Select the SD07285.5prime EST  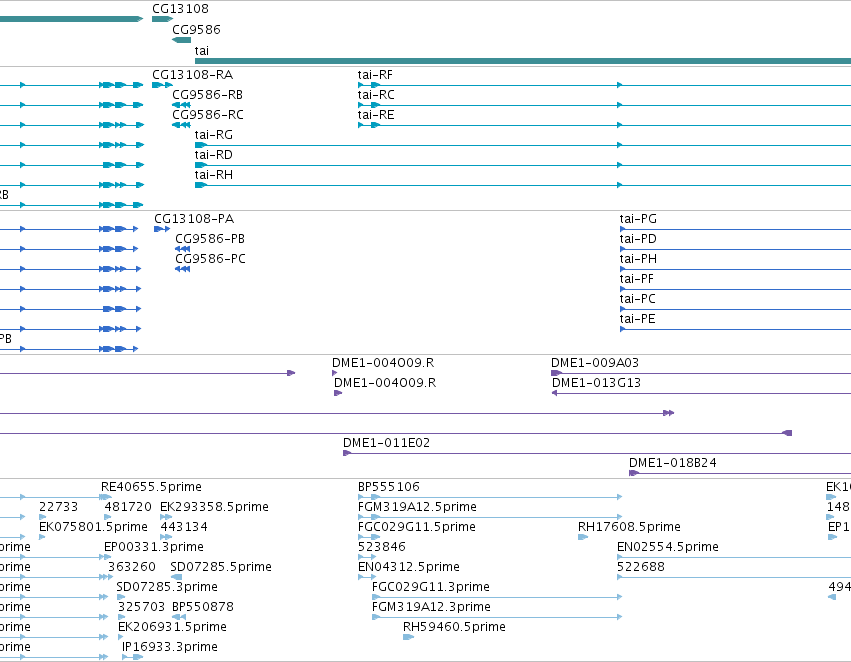pos(221,567)
